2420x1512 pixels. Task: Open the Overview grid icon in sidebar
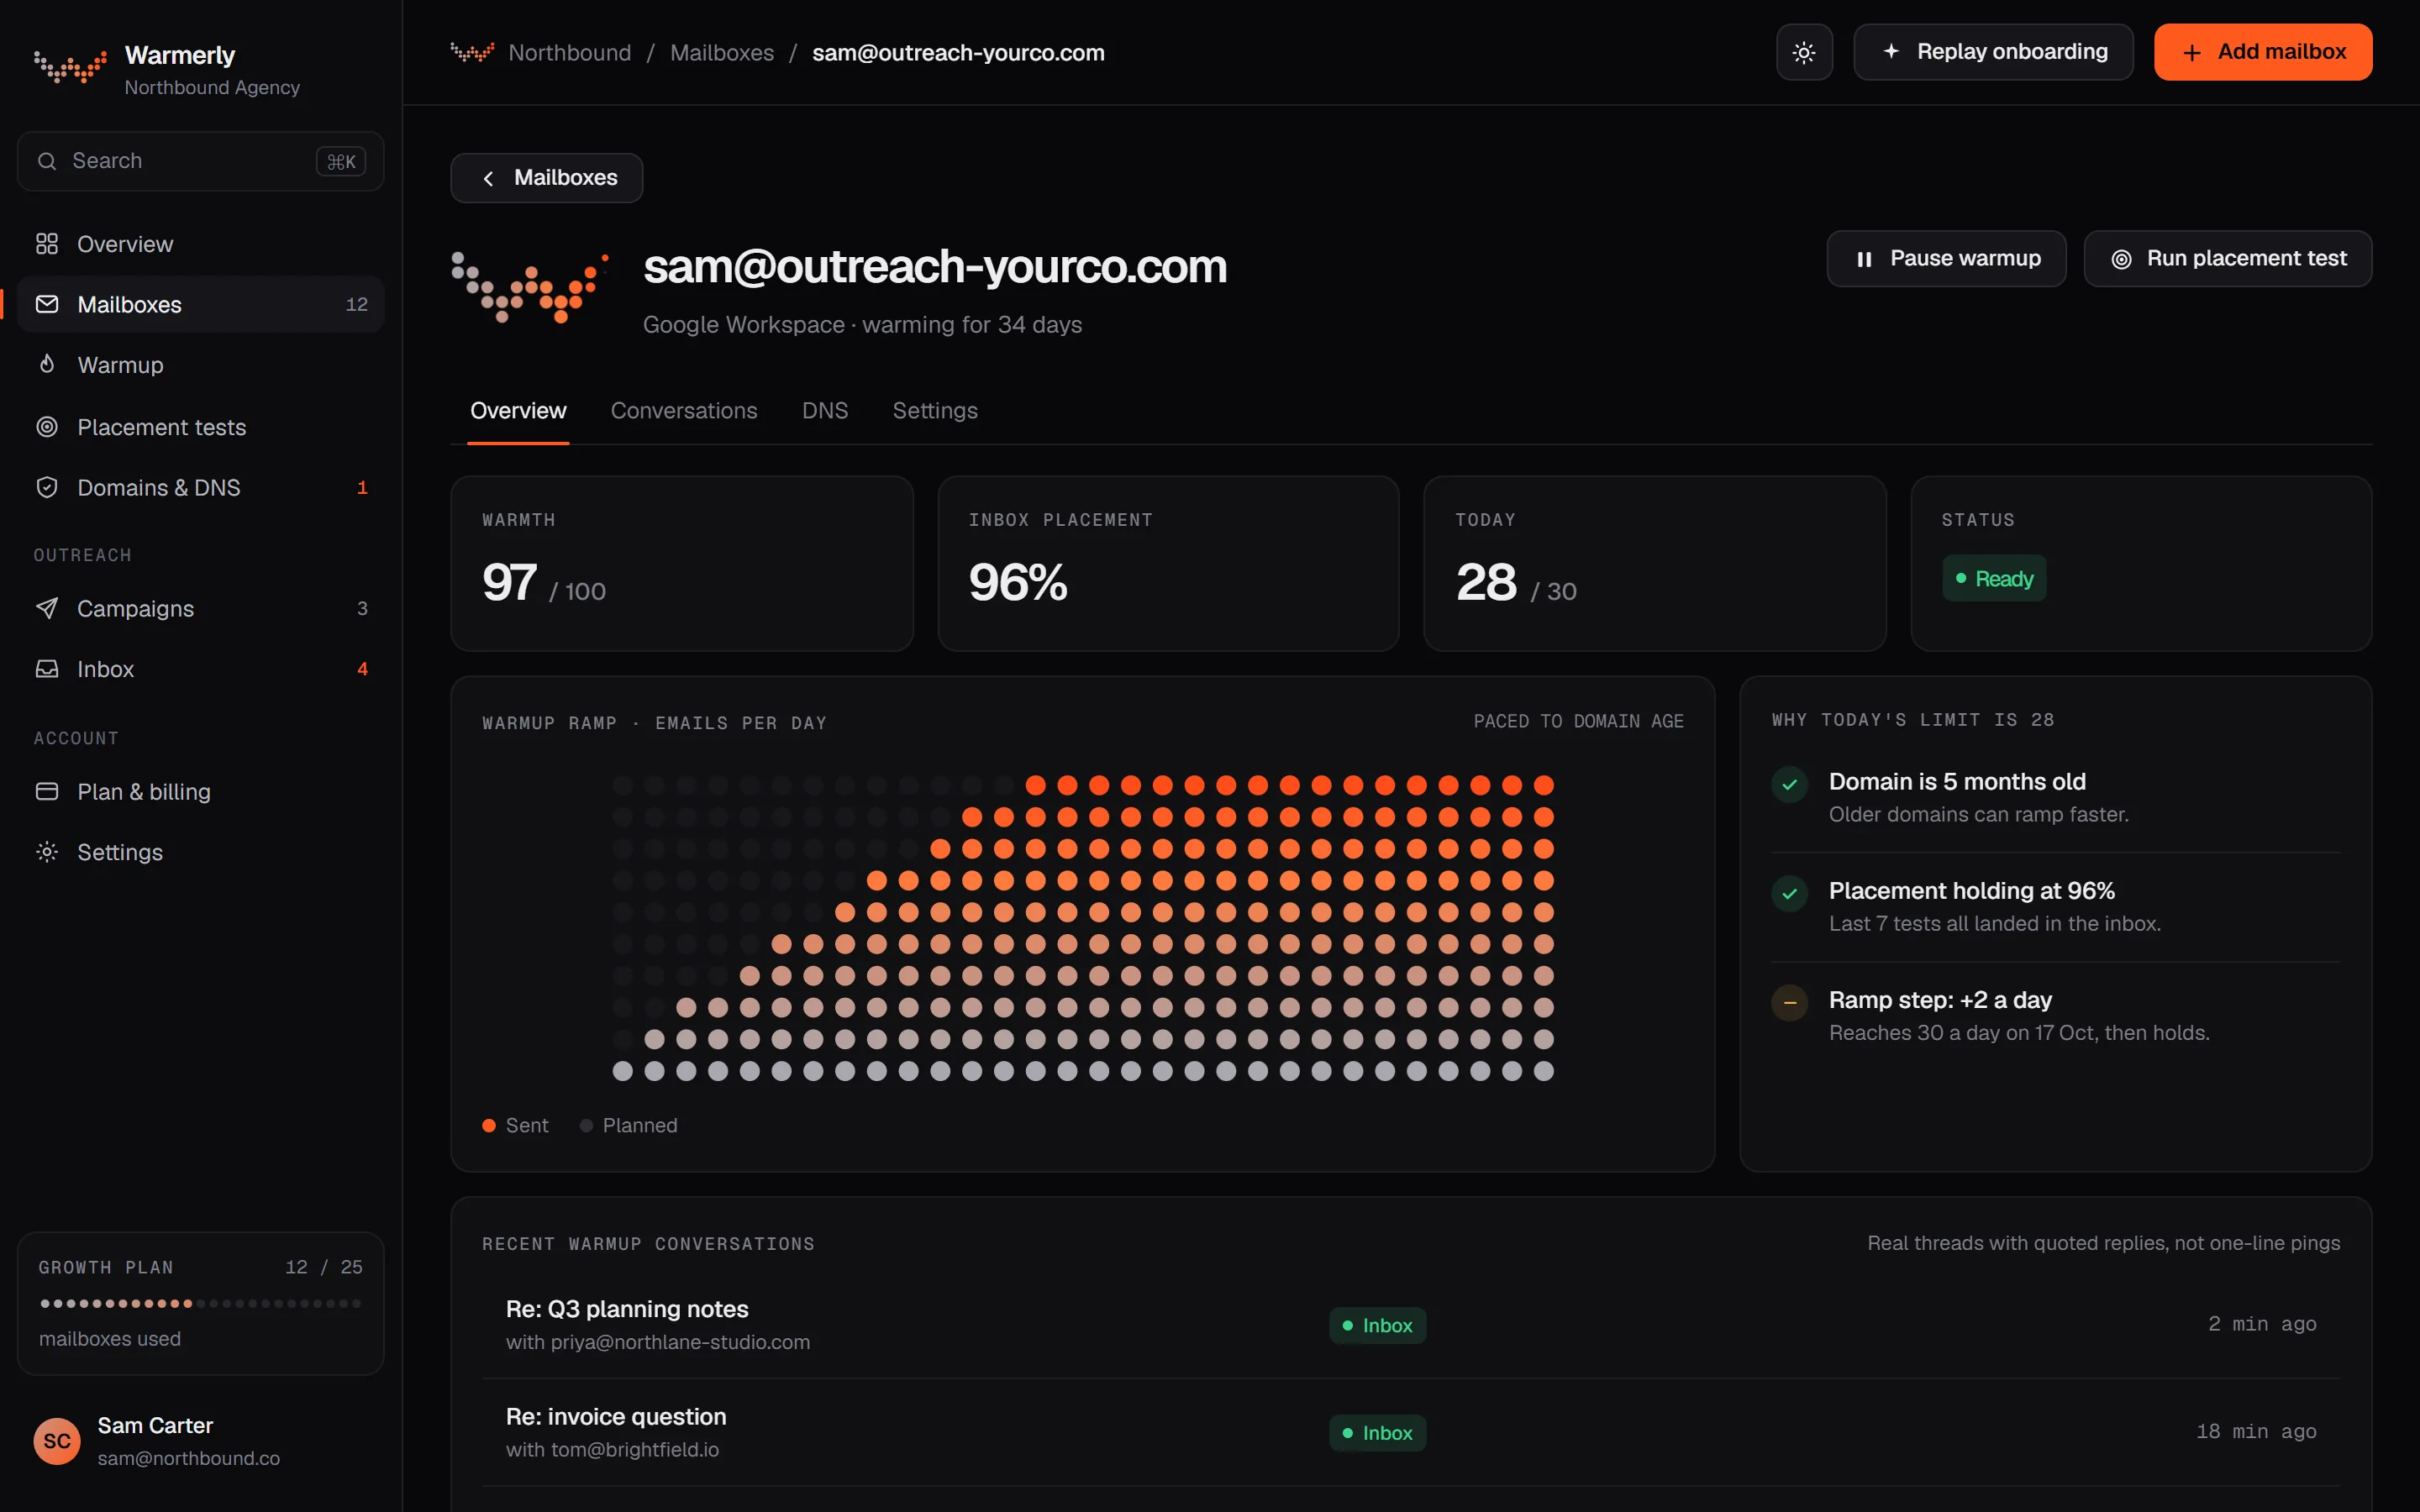coord(47,244)
